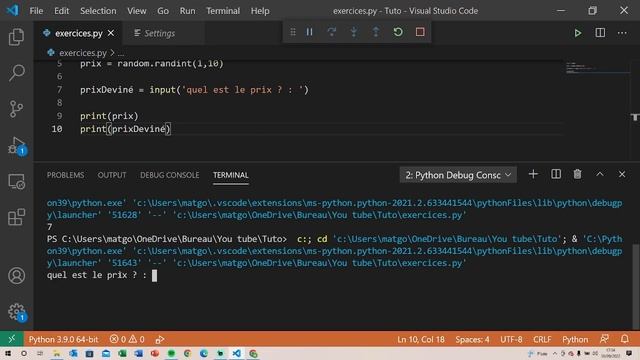Switch to the exercices.py tab
640x360 pixels.
pos(78,33)
